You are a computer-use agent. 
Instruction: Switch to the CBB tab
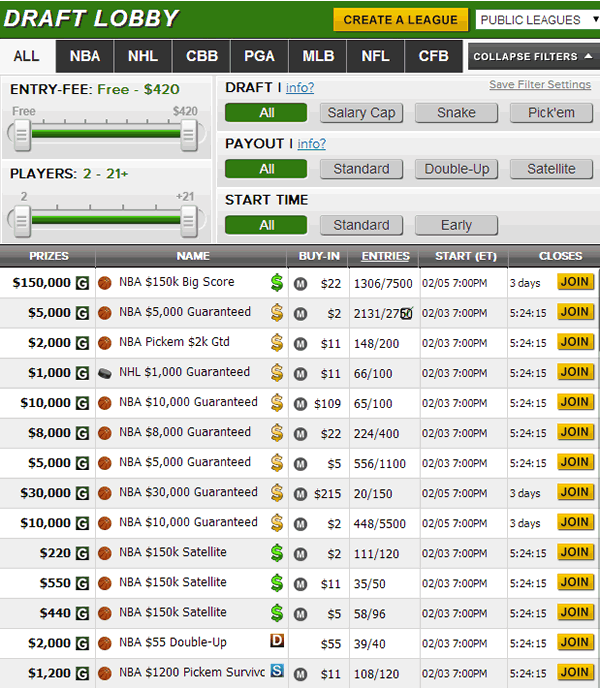(201, 56)
